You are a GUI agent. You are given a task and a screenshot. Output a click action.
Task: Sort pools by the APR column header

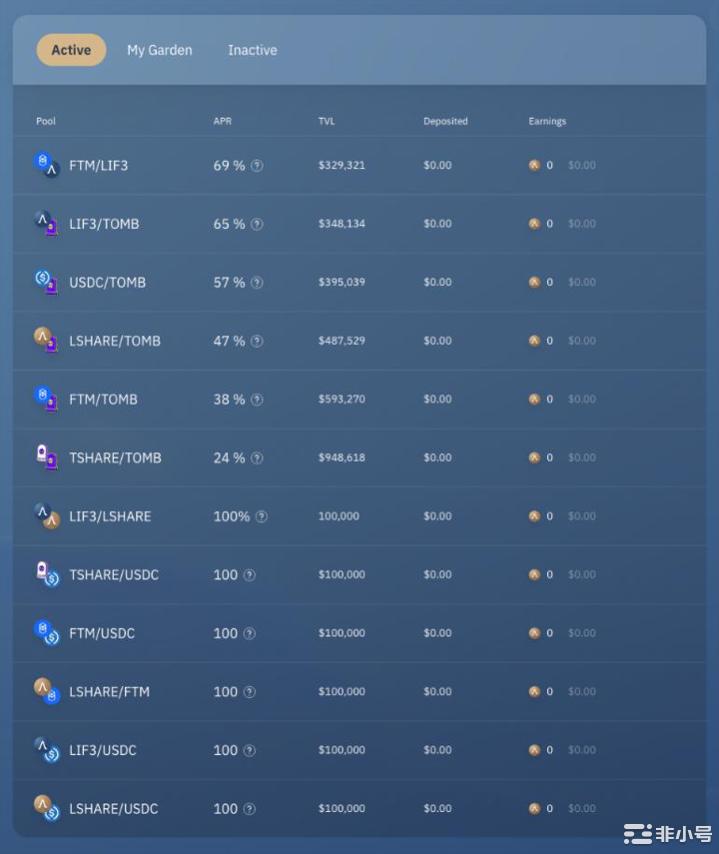point(222,121)
